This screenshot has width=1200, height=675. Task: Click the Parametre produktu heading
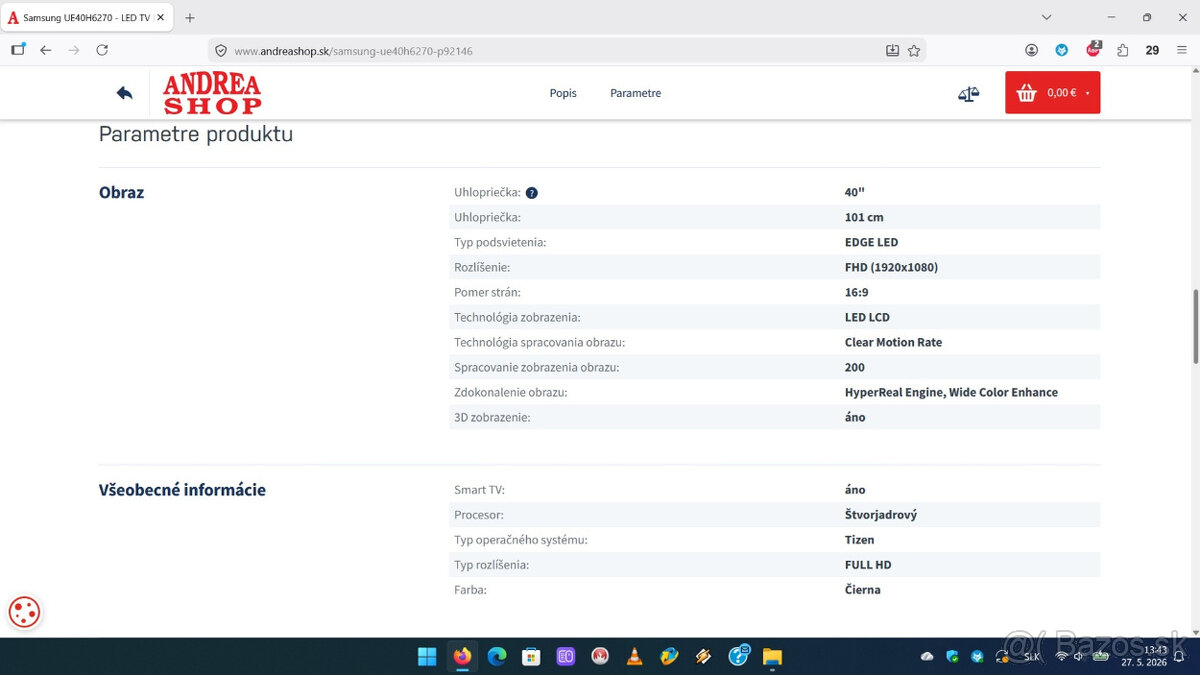click(196, 134)
